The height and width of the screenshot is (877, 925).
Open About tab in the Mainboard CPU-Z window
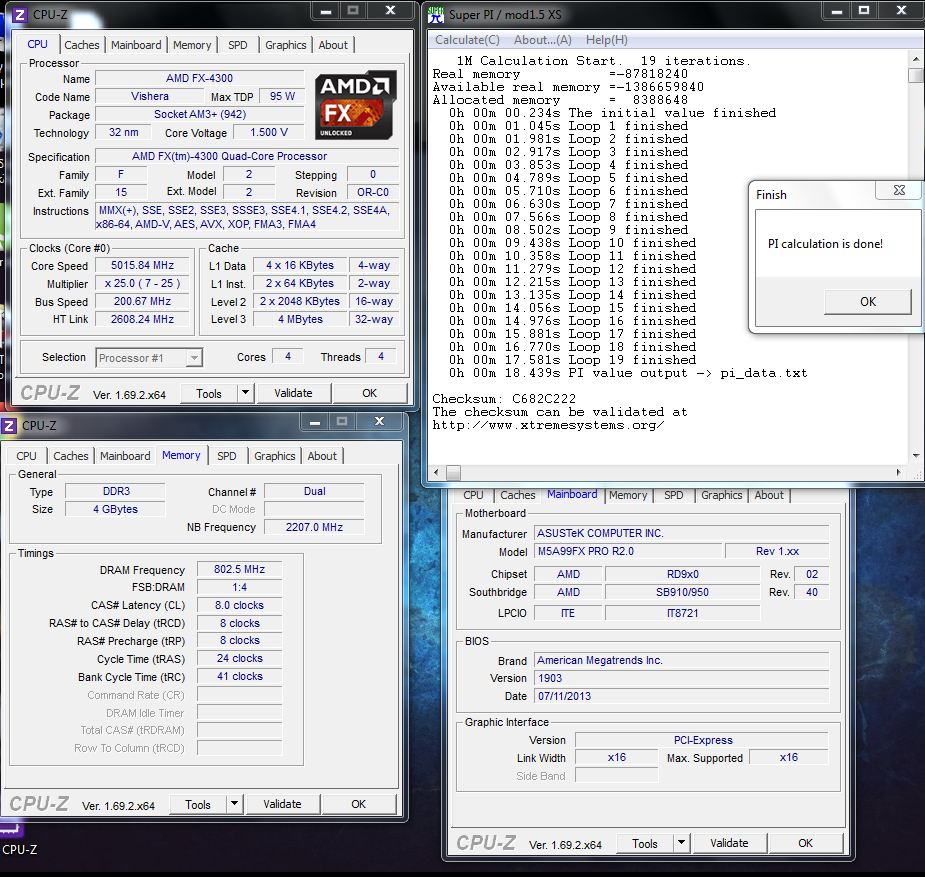(769, 495)
